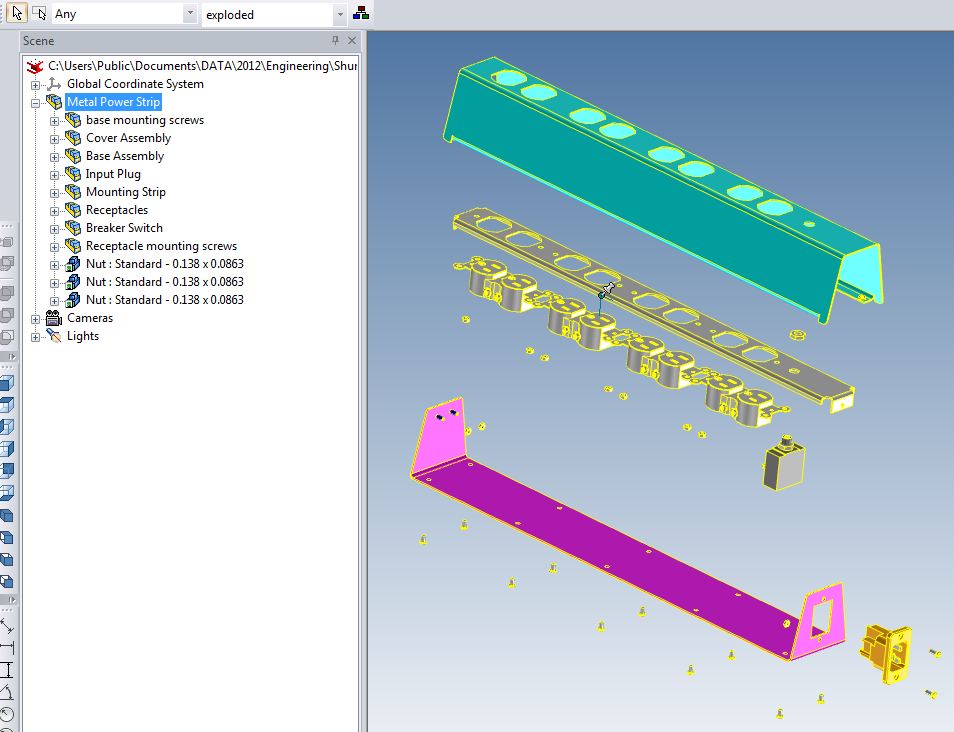Select Receptacle mounting screws item

pyautogui.click(x=161, y=246)
